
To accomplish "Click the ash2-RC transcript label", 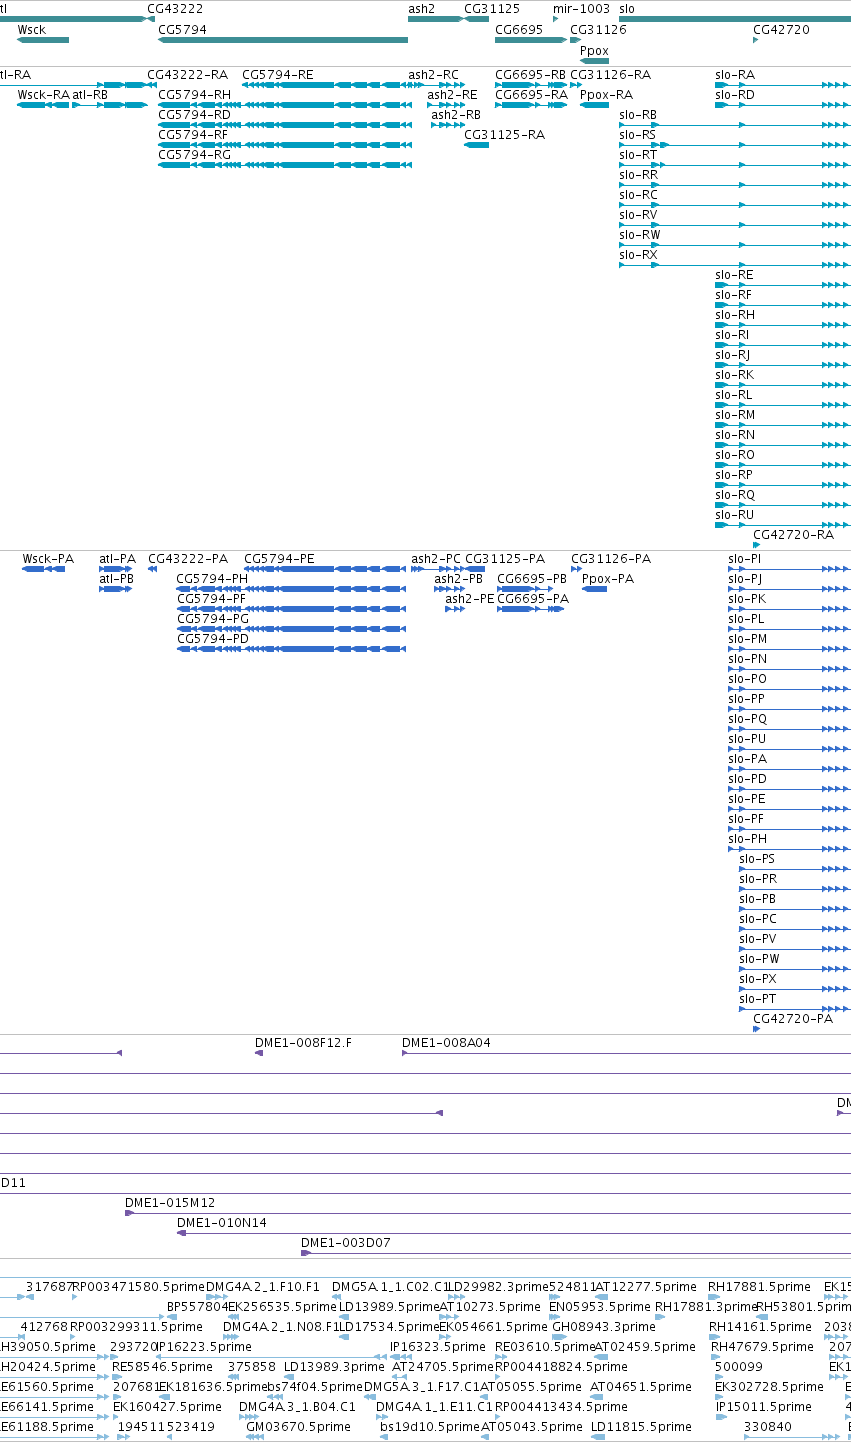I will (433, 75).
